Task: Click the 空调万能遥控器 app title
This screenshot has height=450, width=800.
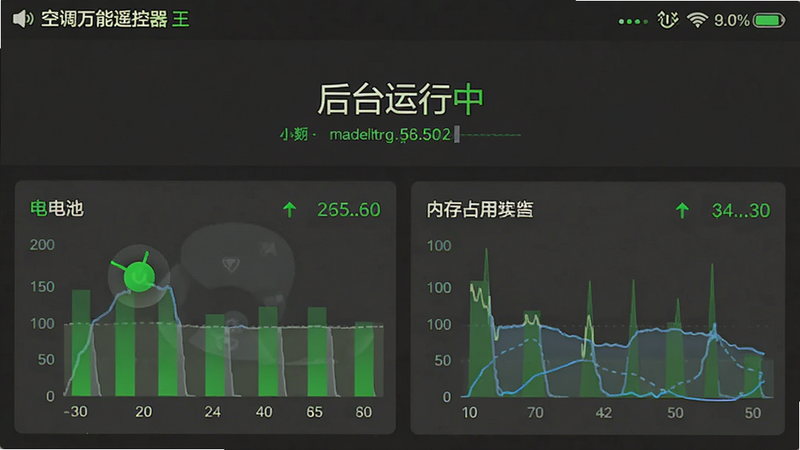Action: click(x=104, y=19)
